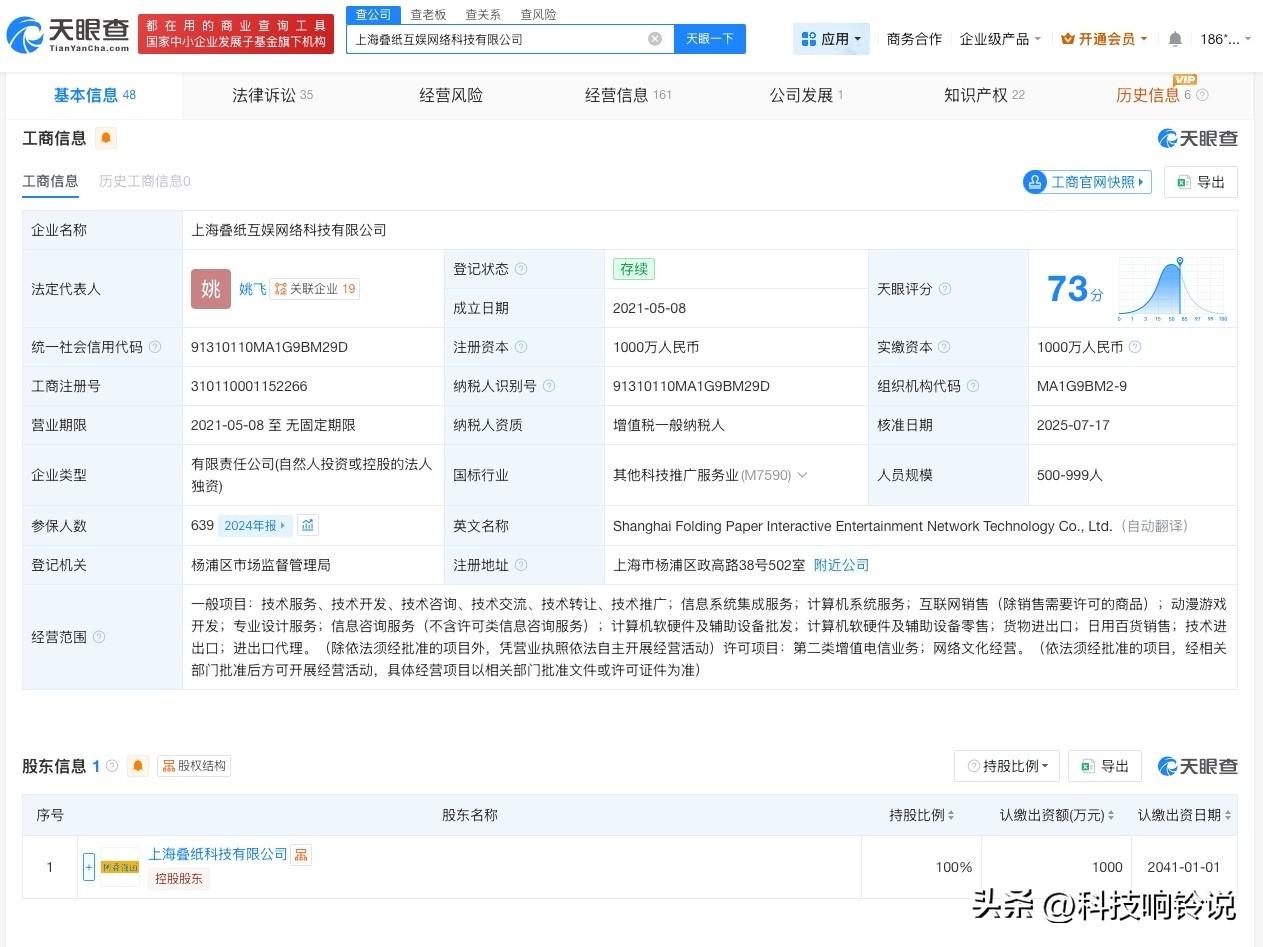Open the 知识产权 tab
The width and height of the screenshot is (1263, 947).
(x=984, y=95)
